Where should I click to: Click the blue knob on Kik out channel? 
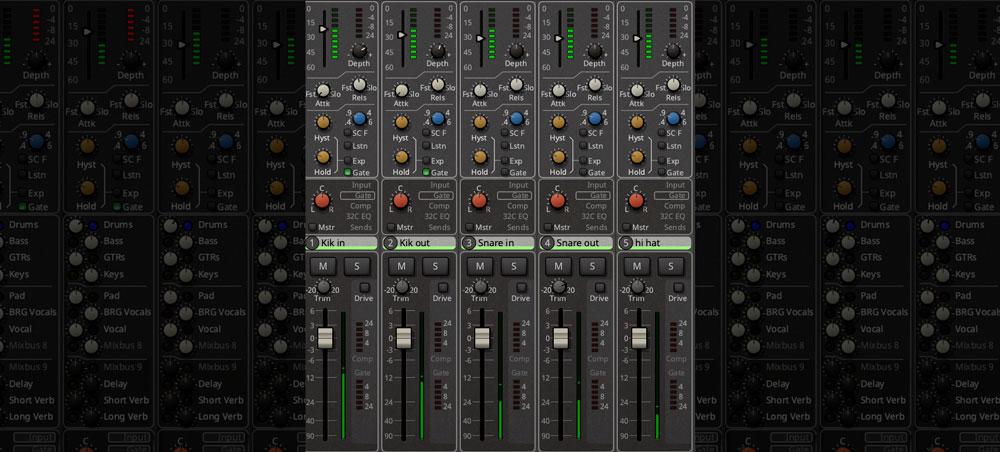coord(437,119)
